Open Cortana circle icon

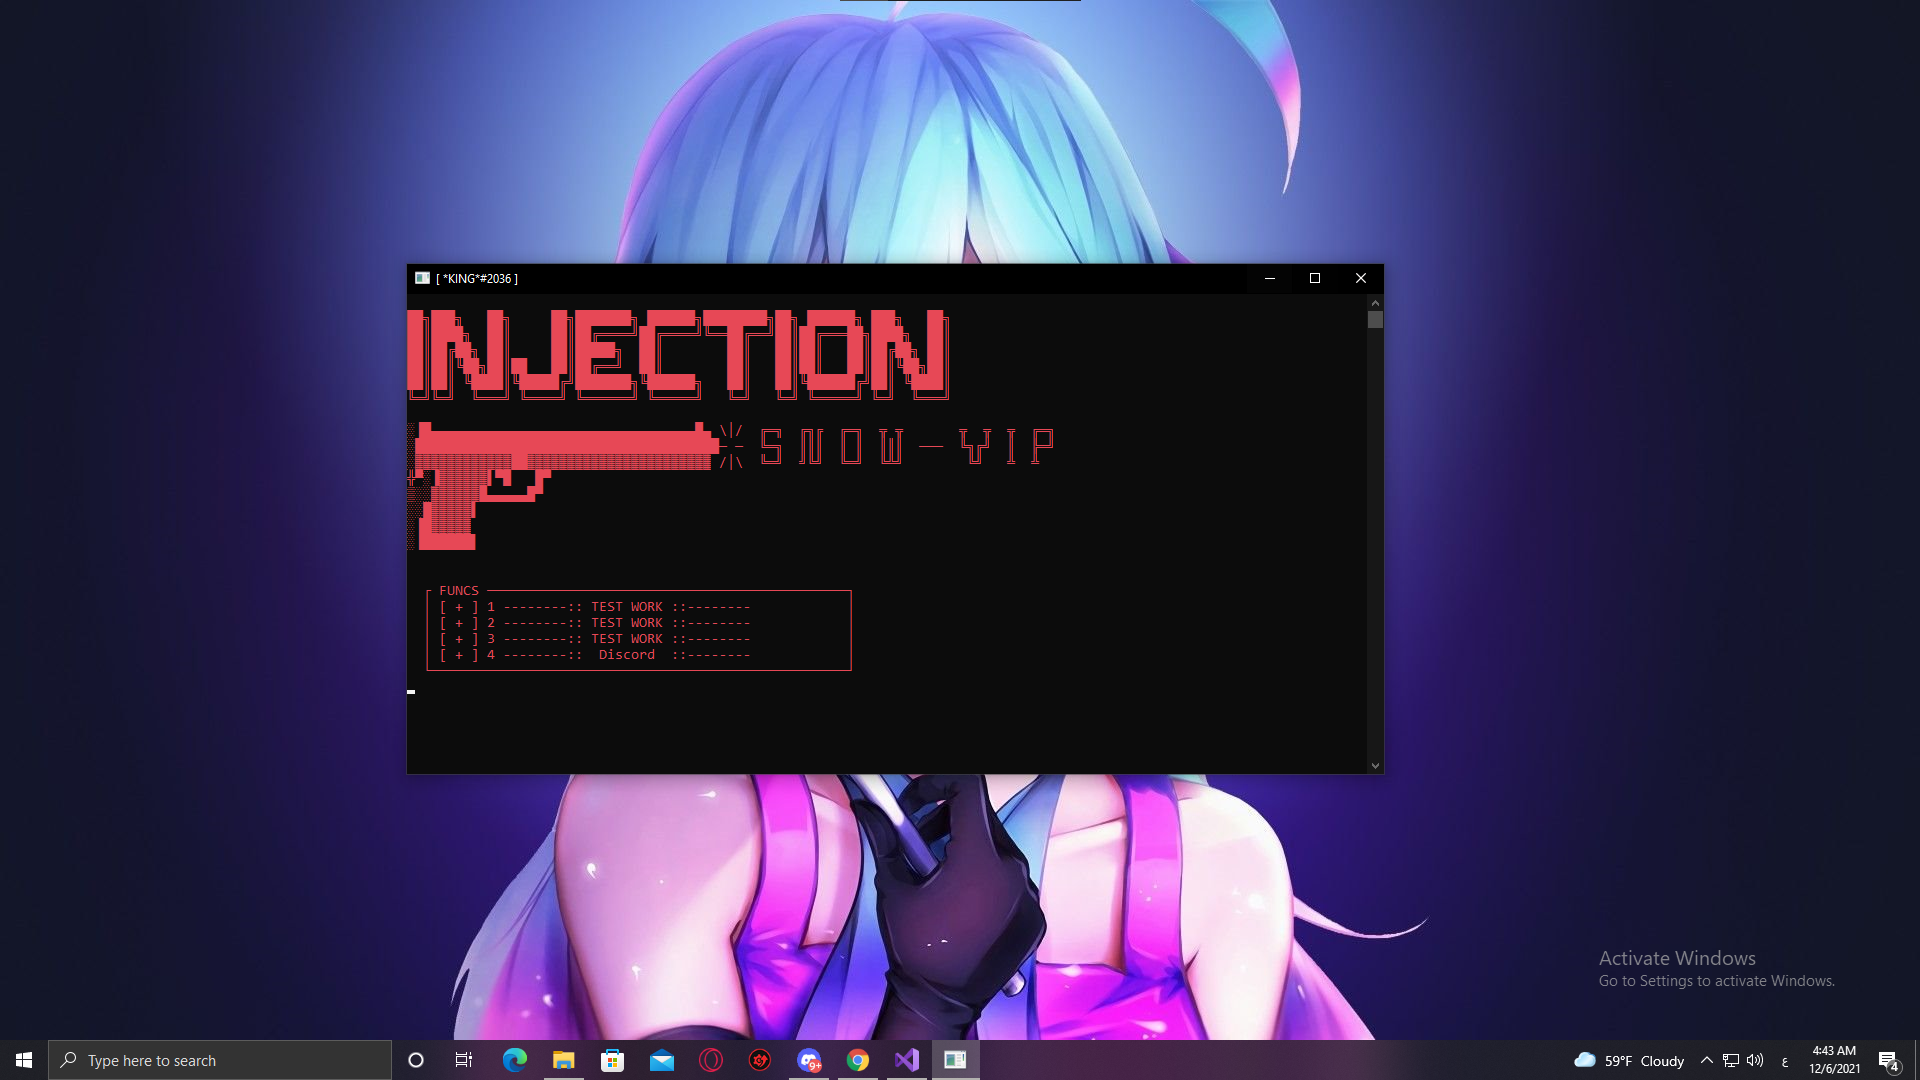pyautogui.click(x=416, y=1060)
